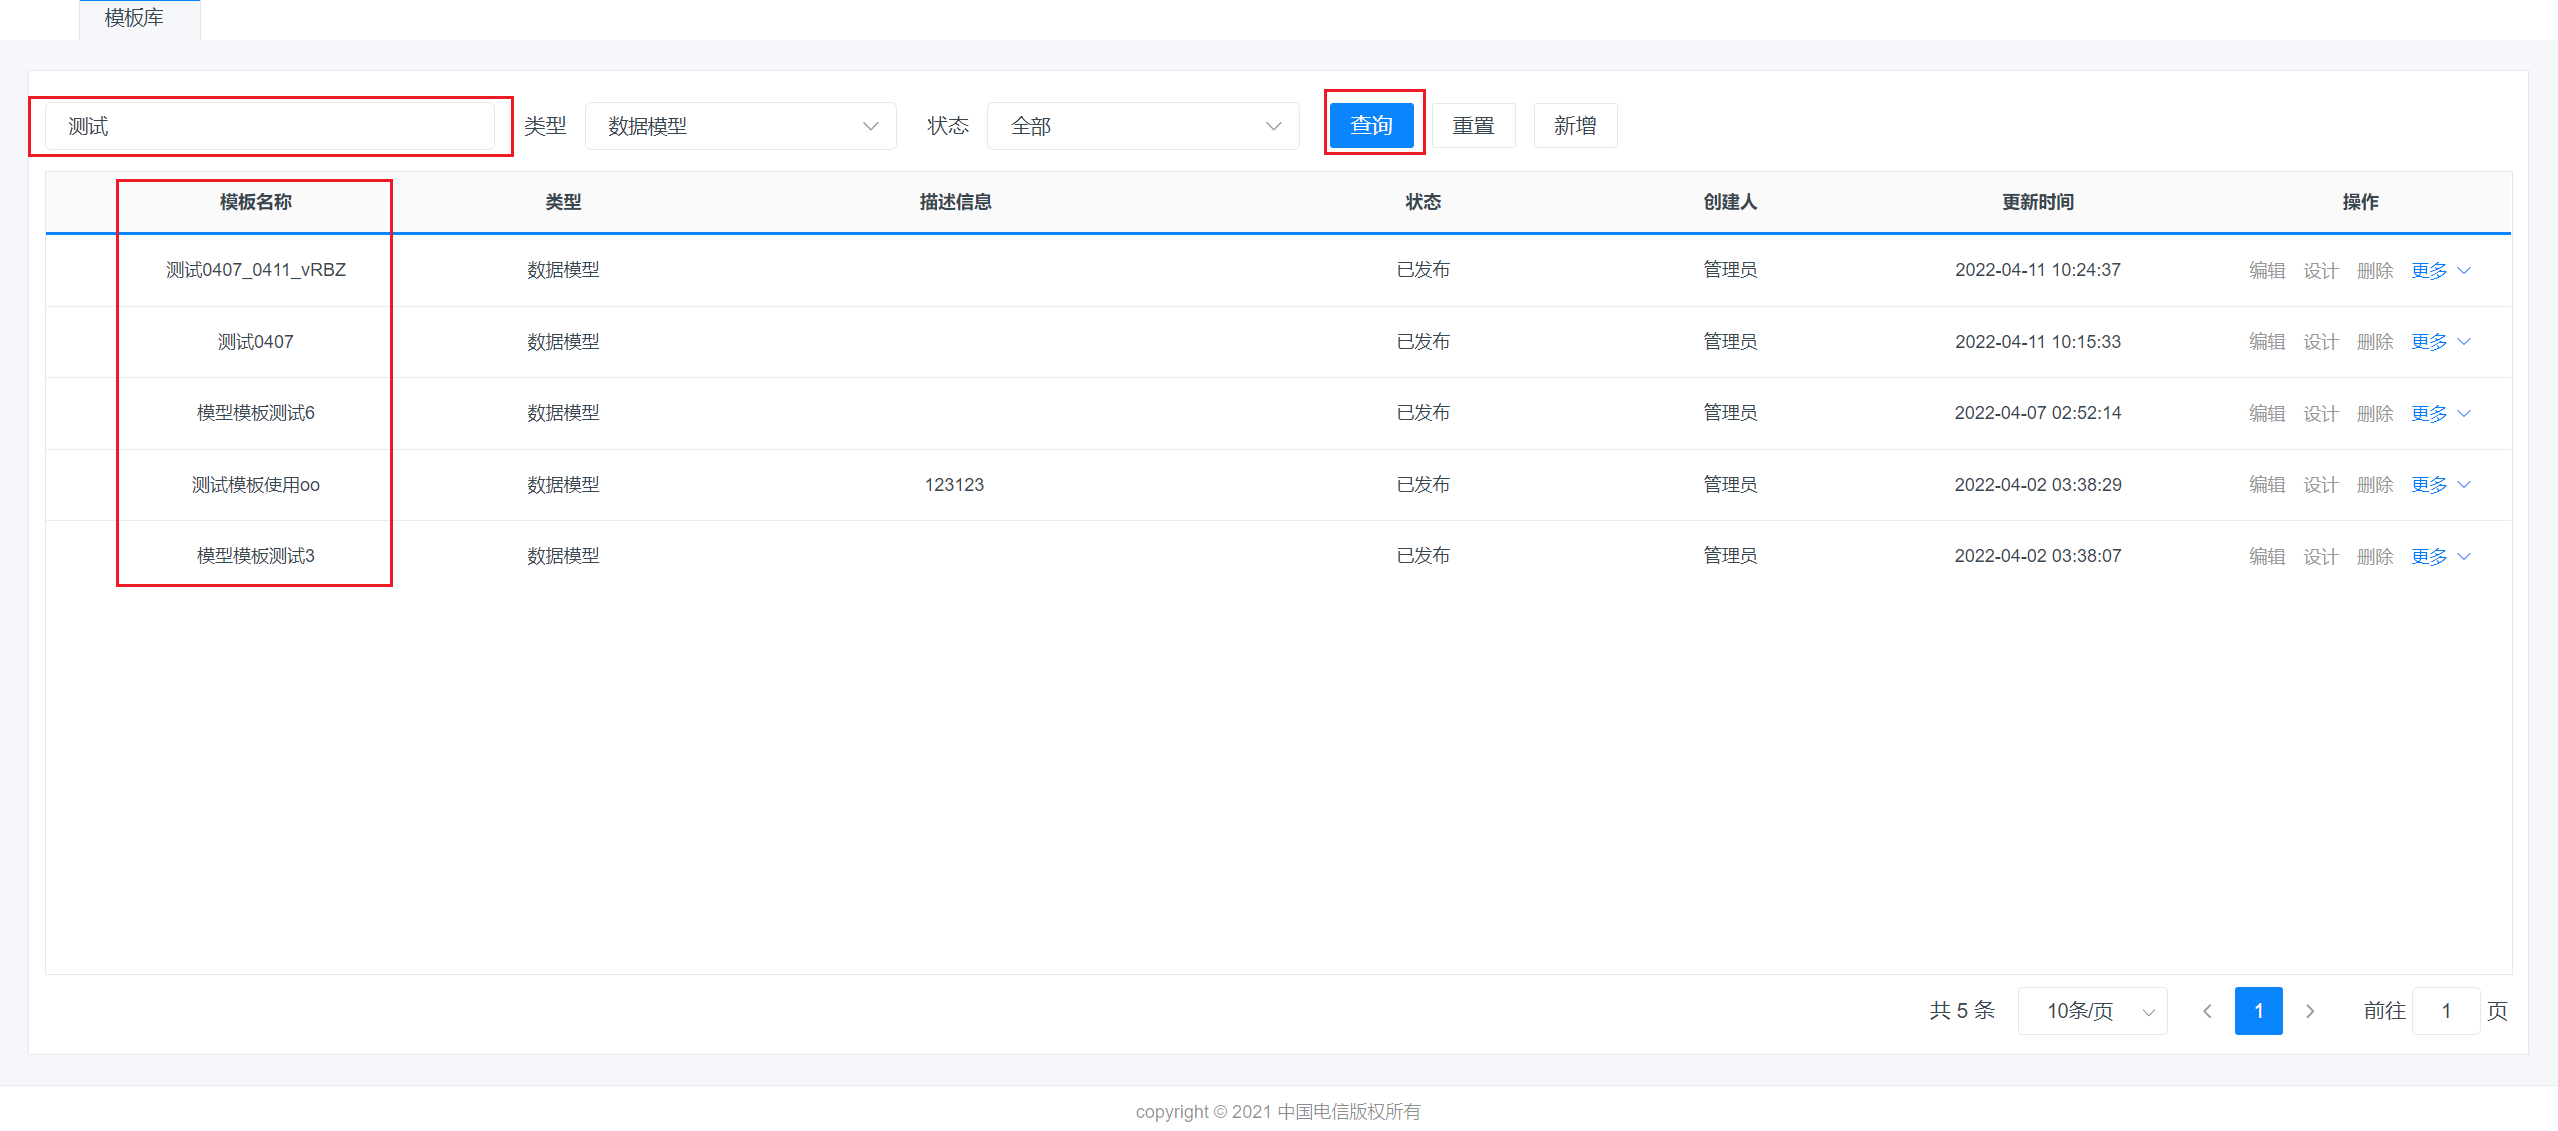2558x1131 pixels.
Task: Open 更多 options for 模型模板测试6
Action: point(2440,413)
